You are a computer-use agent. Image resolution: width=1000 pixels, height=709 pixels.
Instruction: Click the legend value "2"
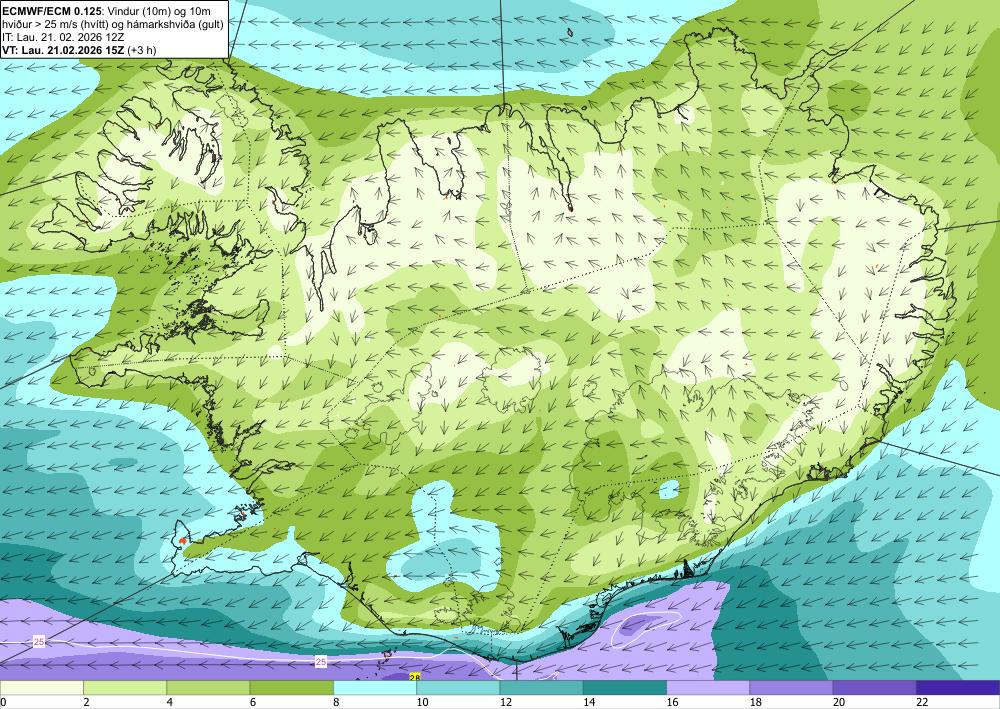(x=86, y=703)
